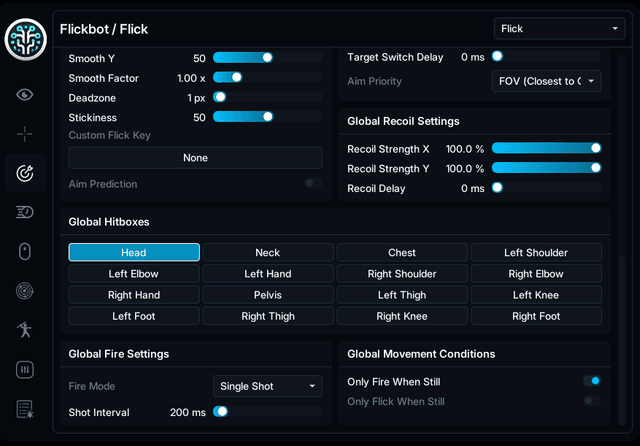This screenshot has height=446, width=640.
Task: Open the Flick mode dropdown at top
Action: 559,29
